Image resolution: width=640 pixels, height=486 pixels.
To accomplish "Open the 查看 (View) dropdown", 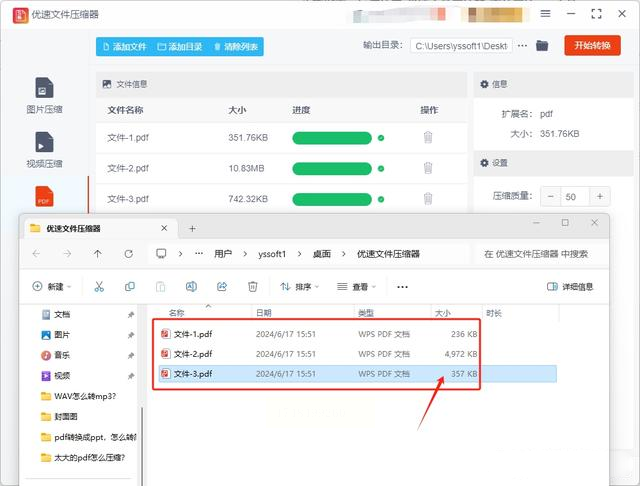I will (356, 287).
